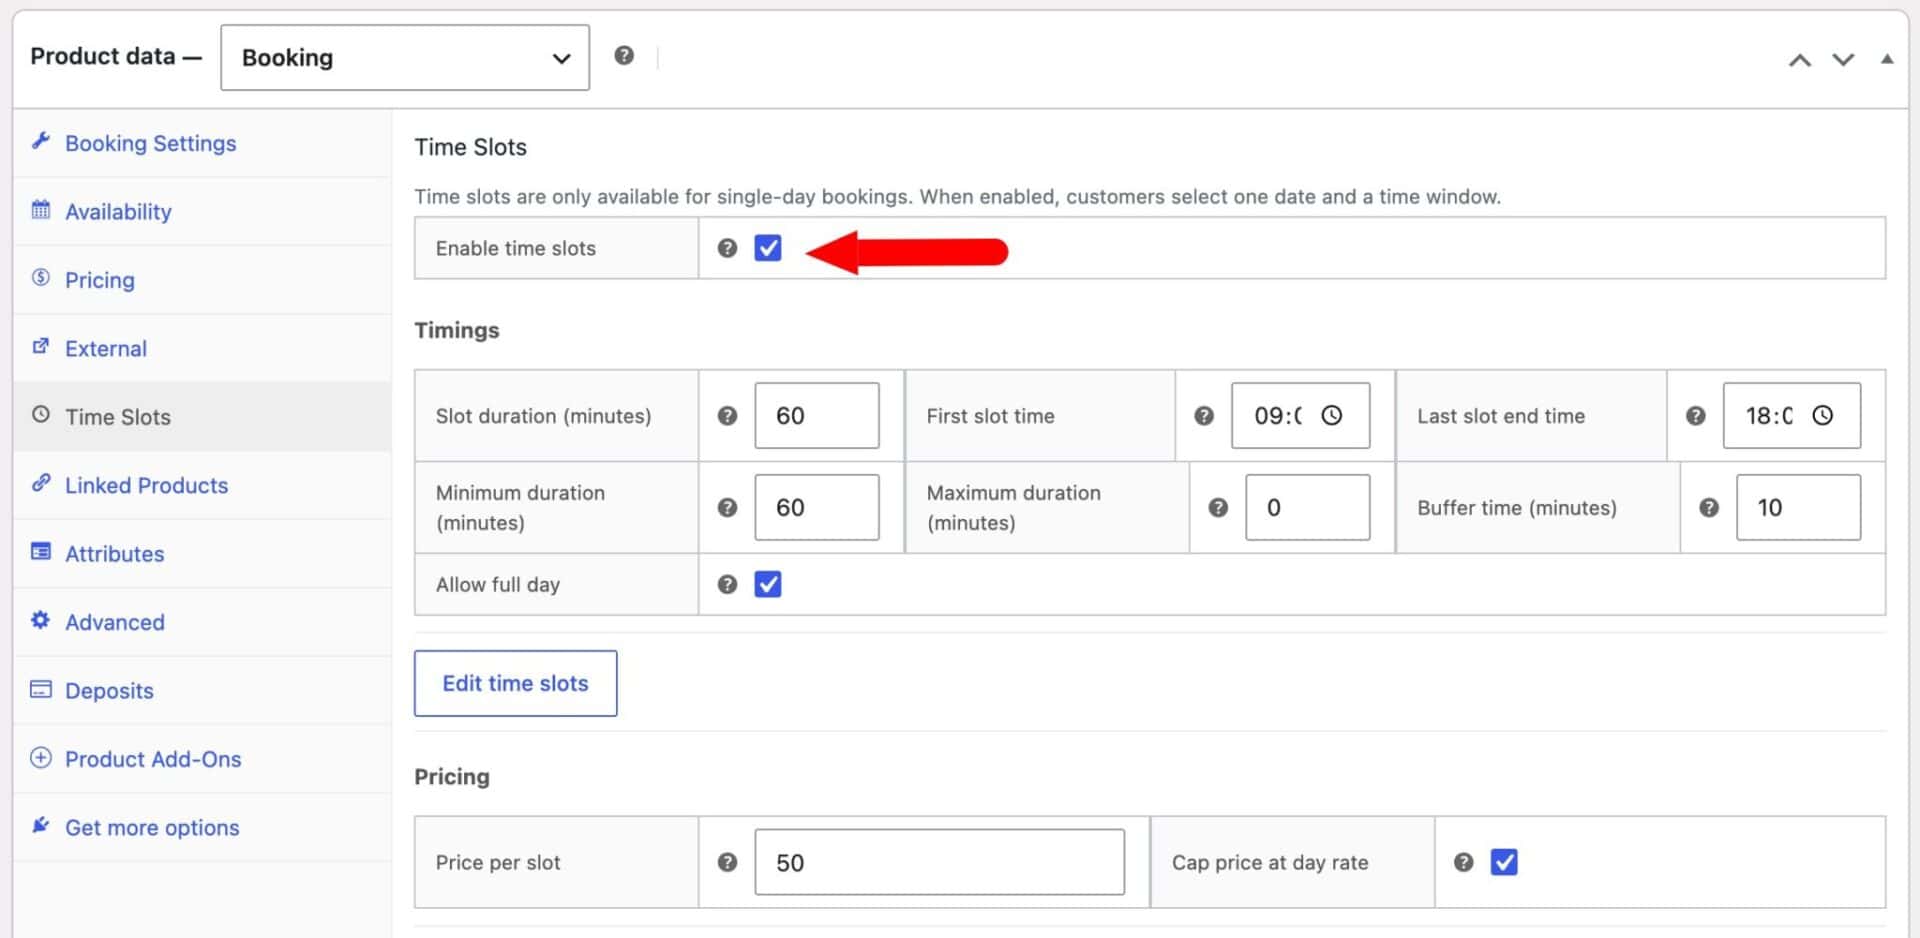Image resolution: width=1920 pixels, height=938 pixels.
Task: Move Product data panel up with chevron
Action: [x=1800, y=60]
